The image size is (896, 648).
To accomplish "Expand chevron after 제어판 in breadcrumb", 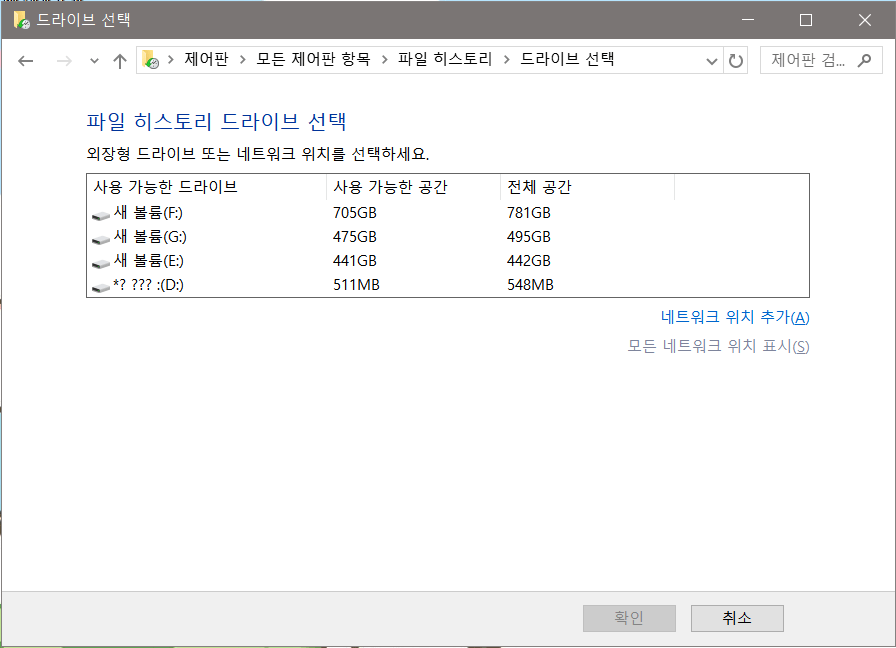I will click(x=242, y=60).
